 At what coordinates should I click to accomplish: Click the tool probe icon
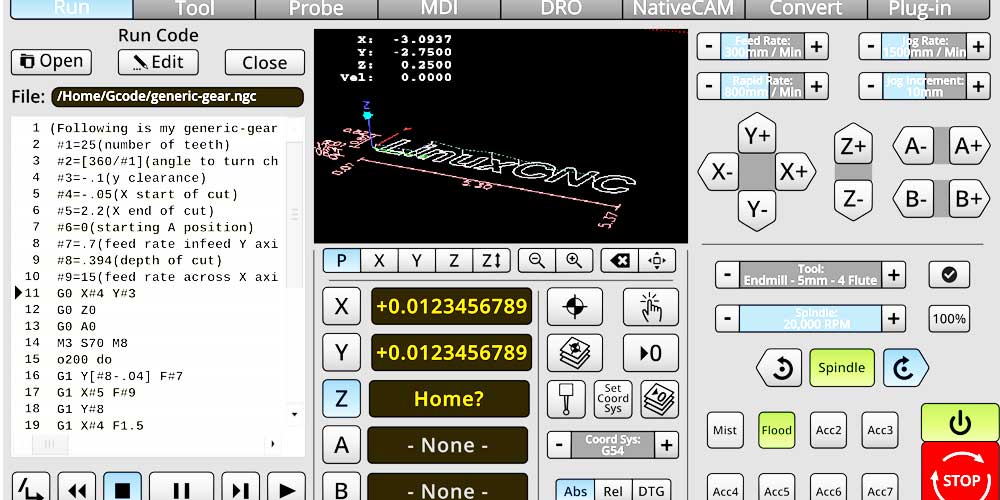coord(566,400)
